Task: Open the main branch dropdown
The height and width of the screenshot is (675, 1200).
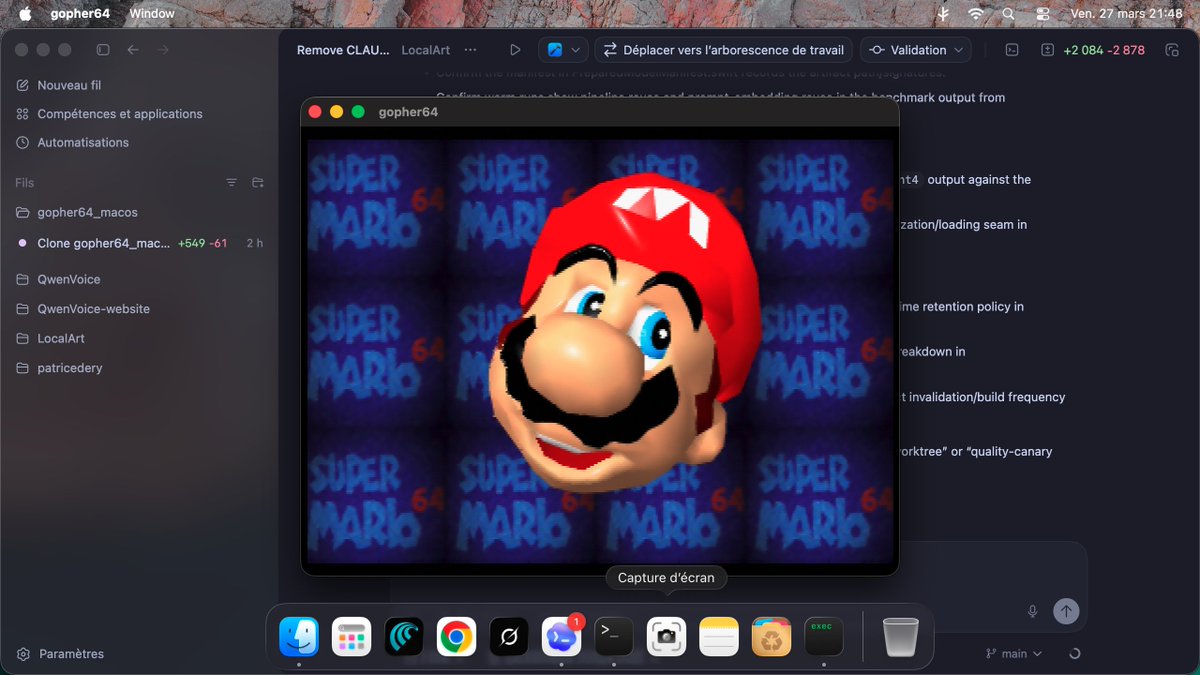Action: [1014, 653]
